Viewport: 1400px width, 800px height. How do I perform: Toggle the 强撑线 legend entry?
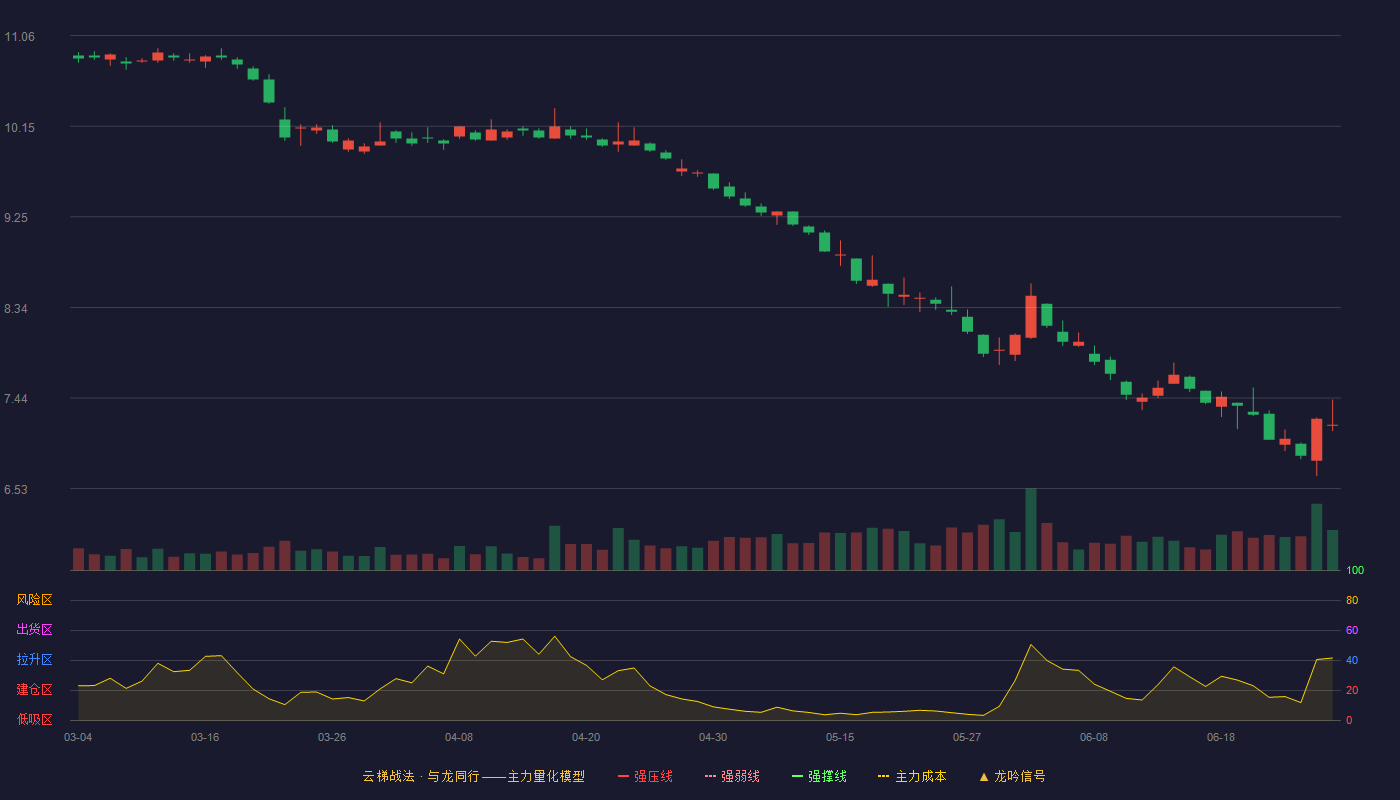pos(819,776)
